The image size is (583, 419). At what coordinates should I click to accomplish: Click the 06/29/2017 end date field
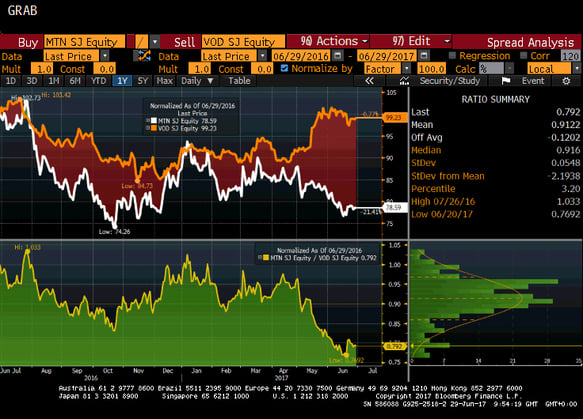[387, 56]
